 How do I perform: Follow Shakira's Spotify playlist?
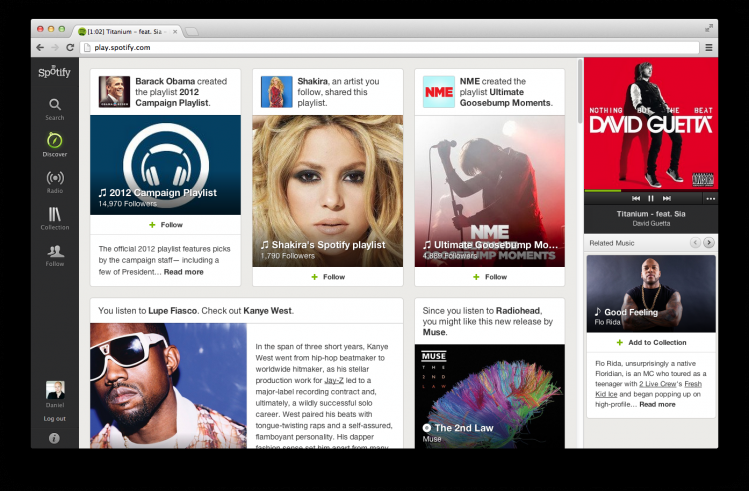point(328,277)
